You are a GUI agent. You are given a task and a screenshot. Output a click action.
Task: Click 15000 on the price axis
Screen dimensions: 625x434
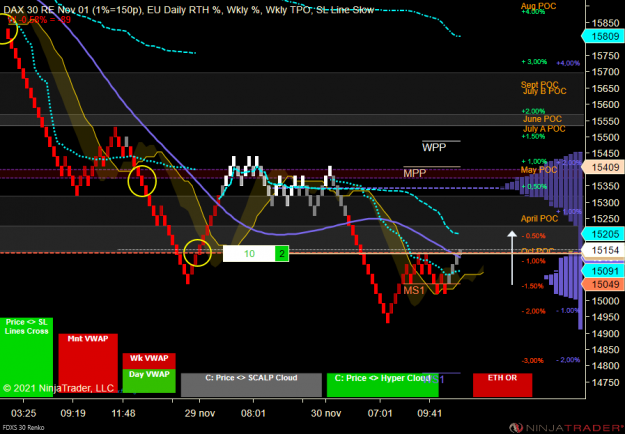(604, 301)
